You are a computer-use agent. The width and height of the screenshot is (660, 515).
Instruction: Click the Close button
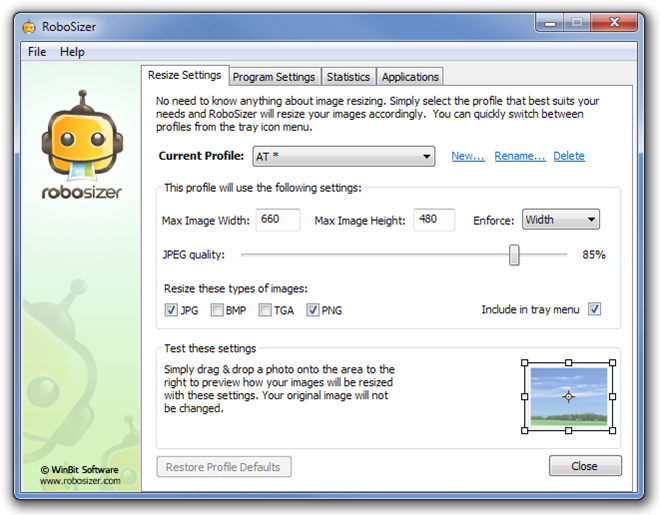(x=585, y=466)
